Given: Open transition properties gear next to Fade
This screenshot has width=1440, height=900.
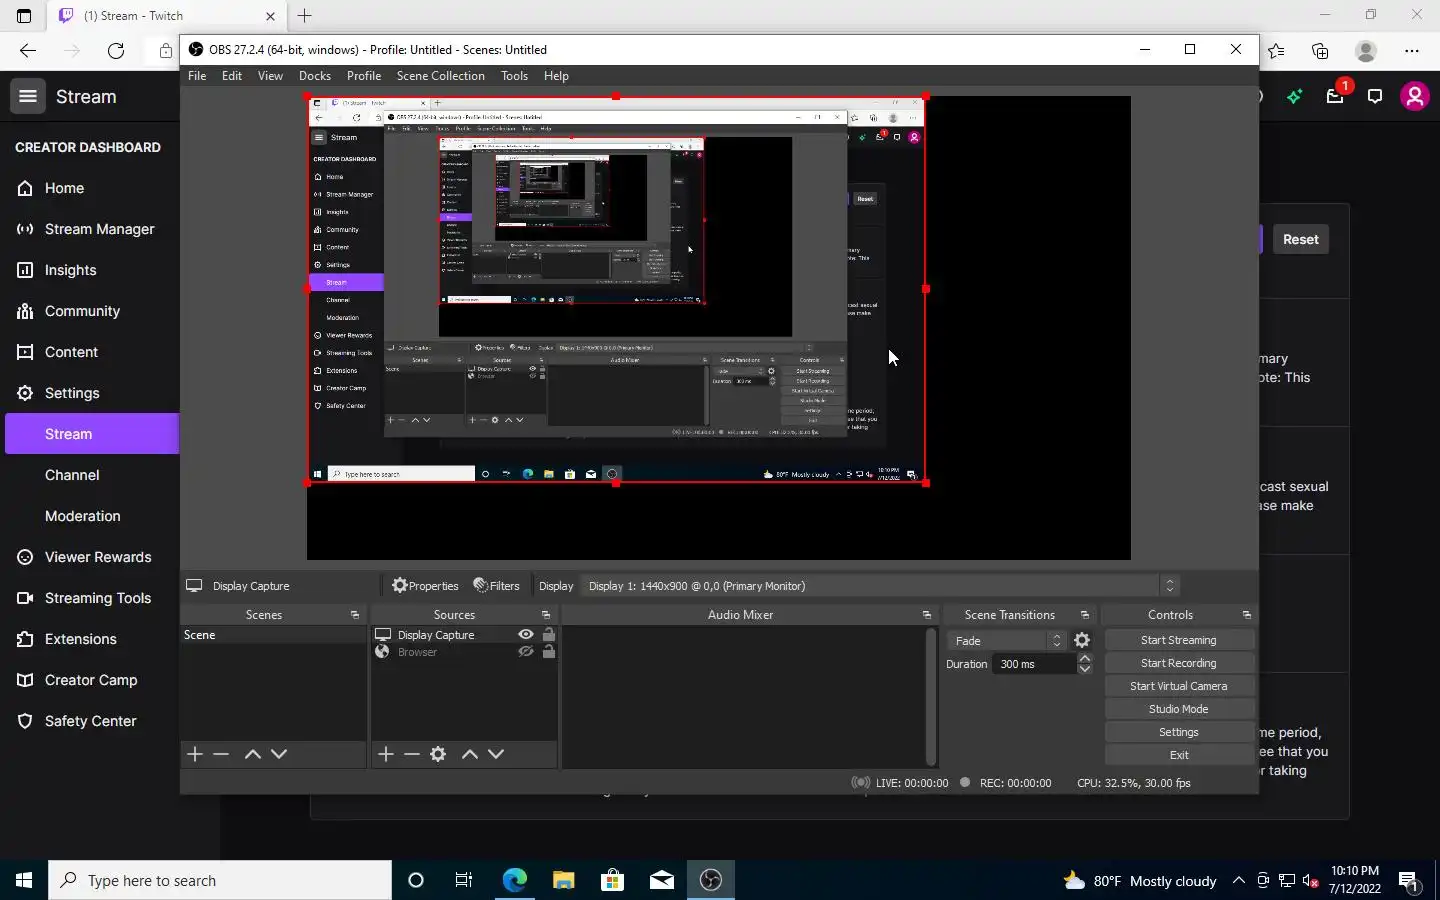Looking at the screenshot, I should pos(1082,641).
